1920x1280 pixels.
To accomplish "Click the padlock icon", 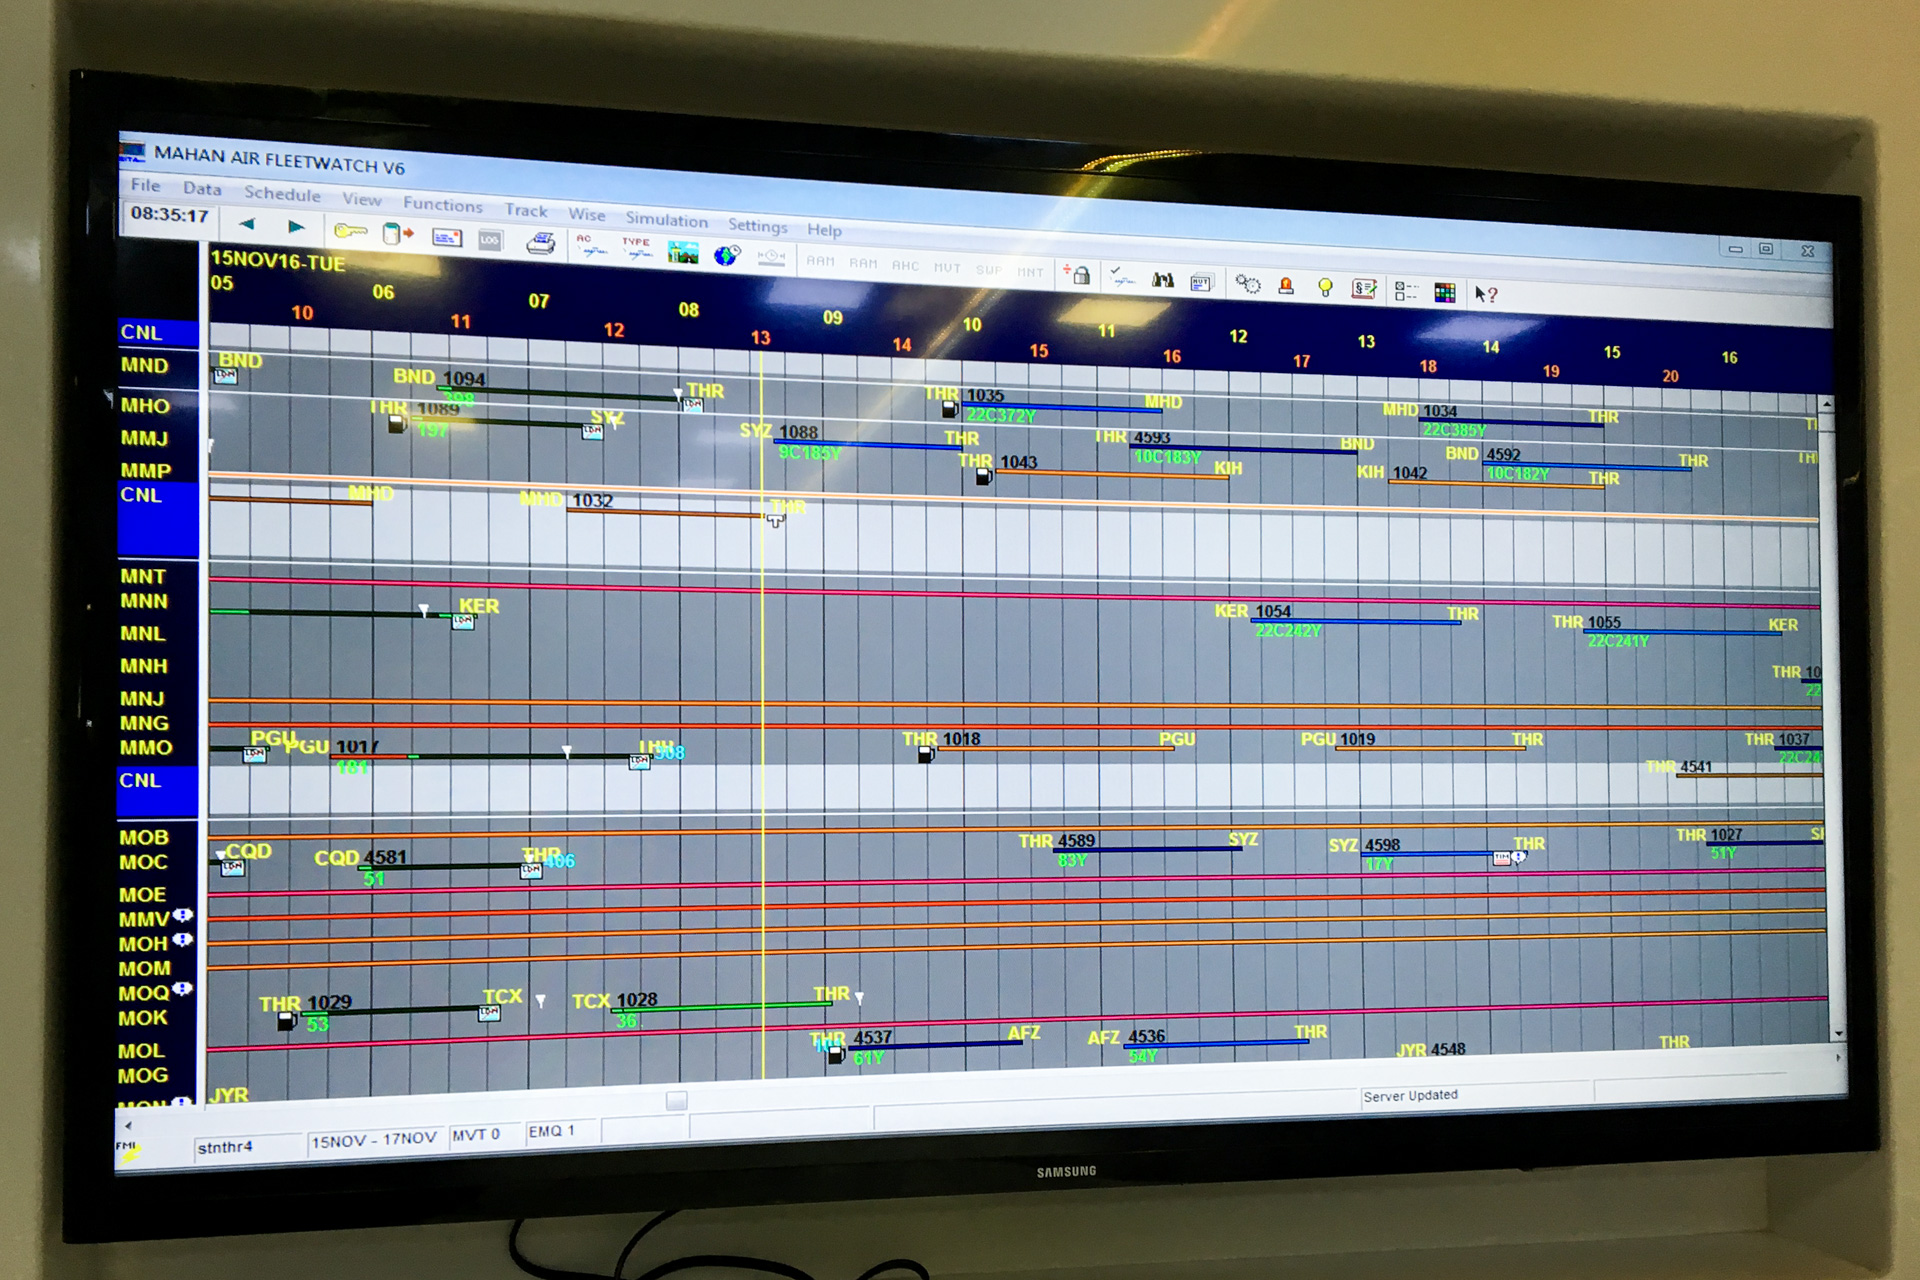I will 1078,275.
